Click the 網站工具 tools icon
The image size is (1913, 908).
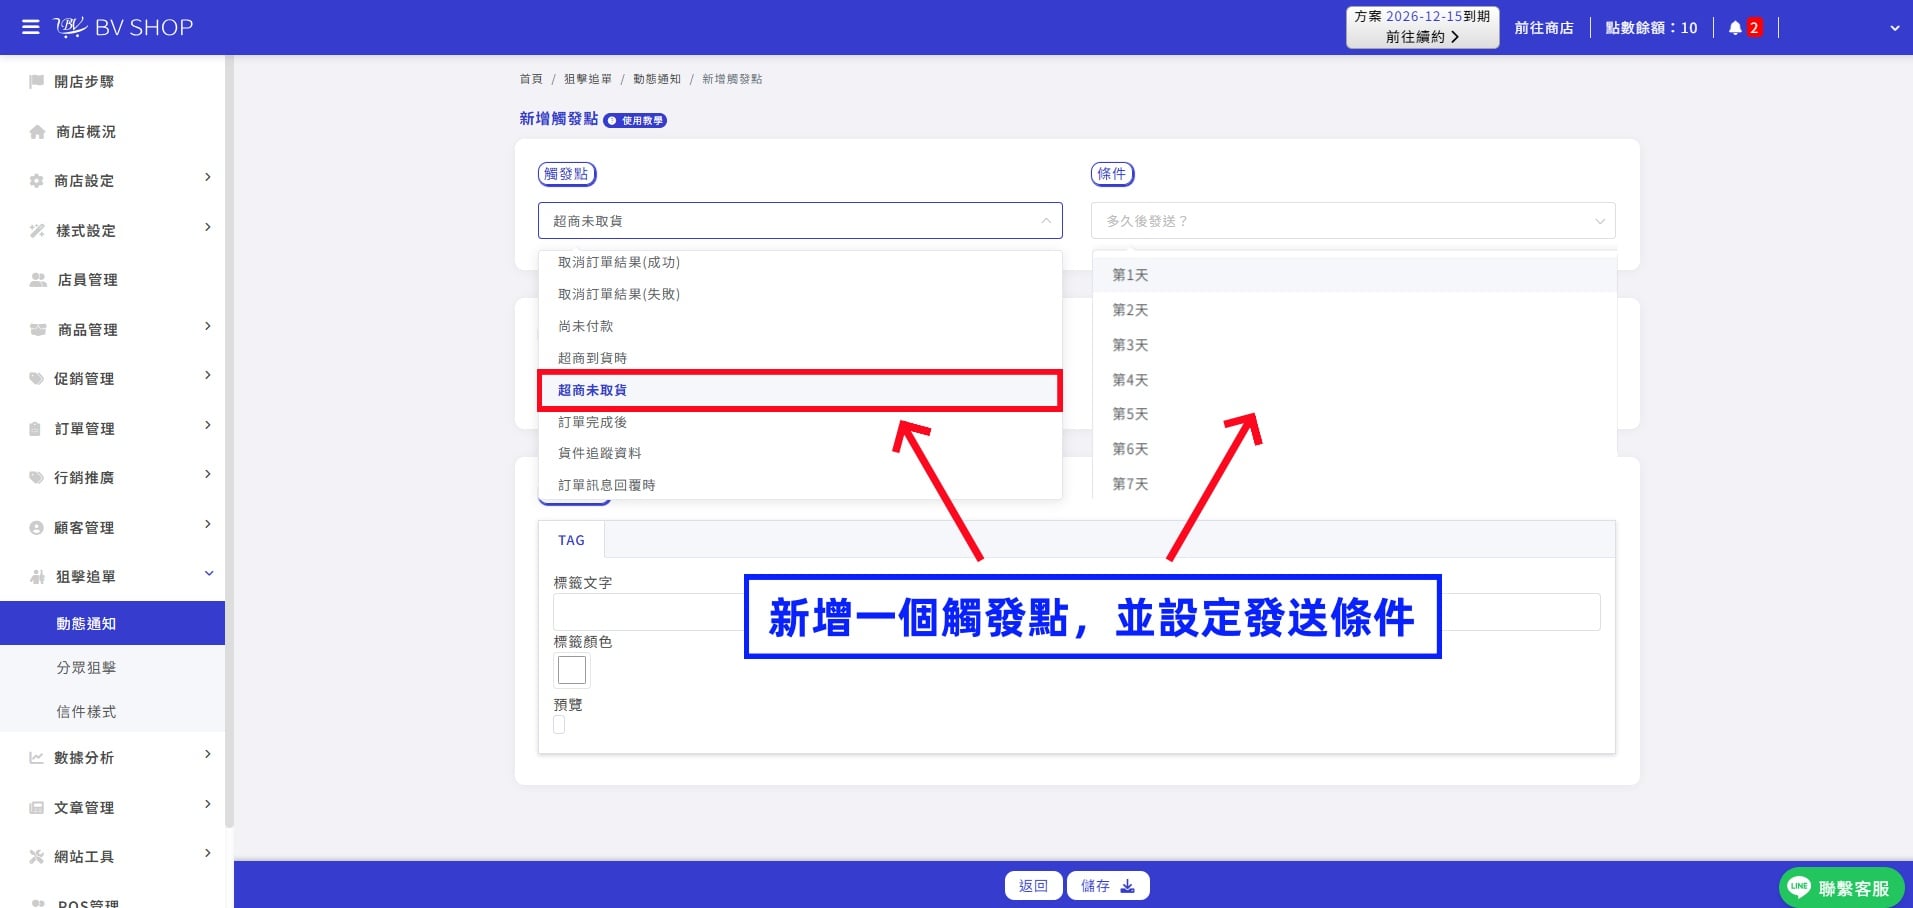pyautogui.click(x=37, y=857)
